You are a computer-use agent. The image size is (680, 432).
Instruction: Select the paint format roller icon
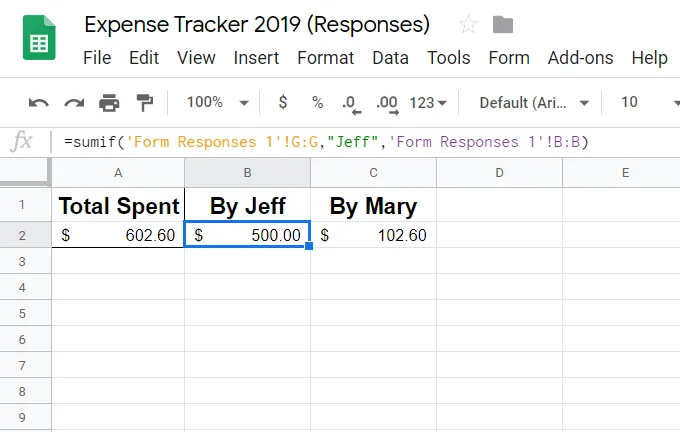(x=144, y=102)
